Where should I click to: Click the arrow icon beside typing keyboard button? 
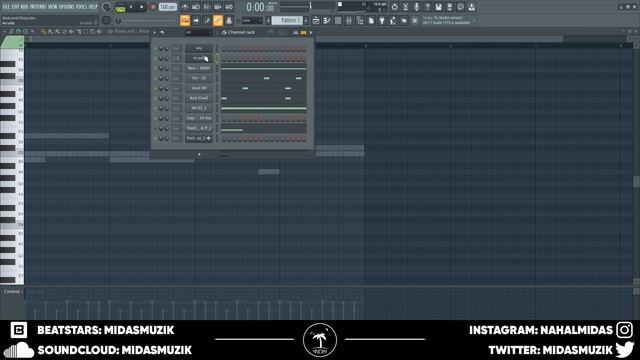(196, 20)
